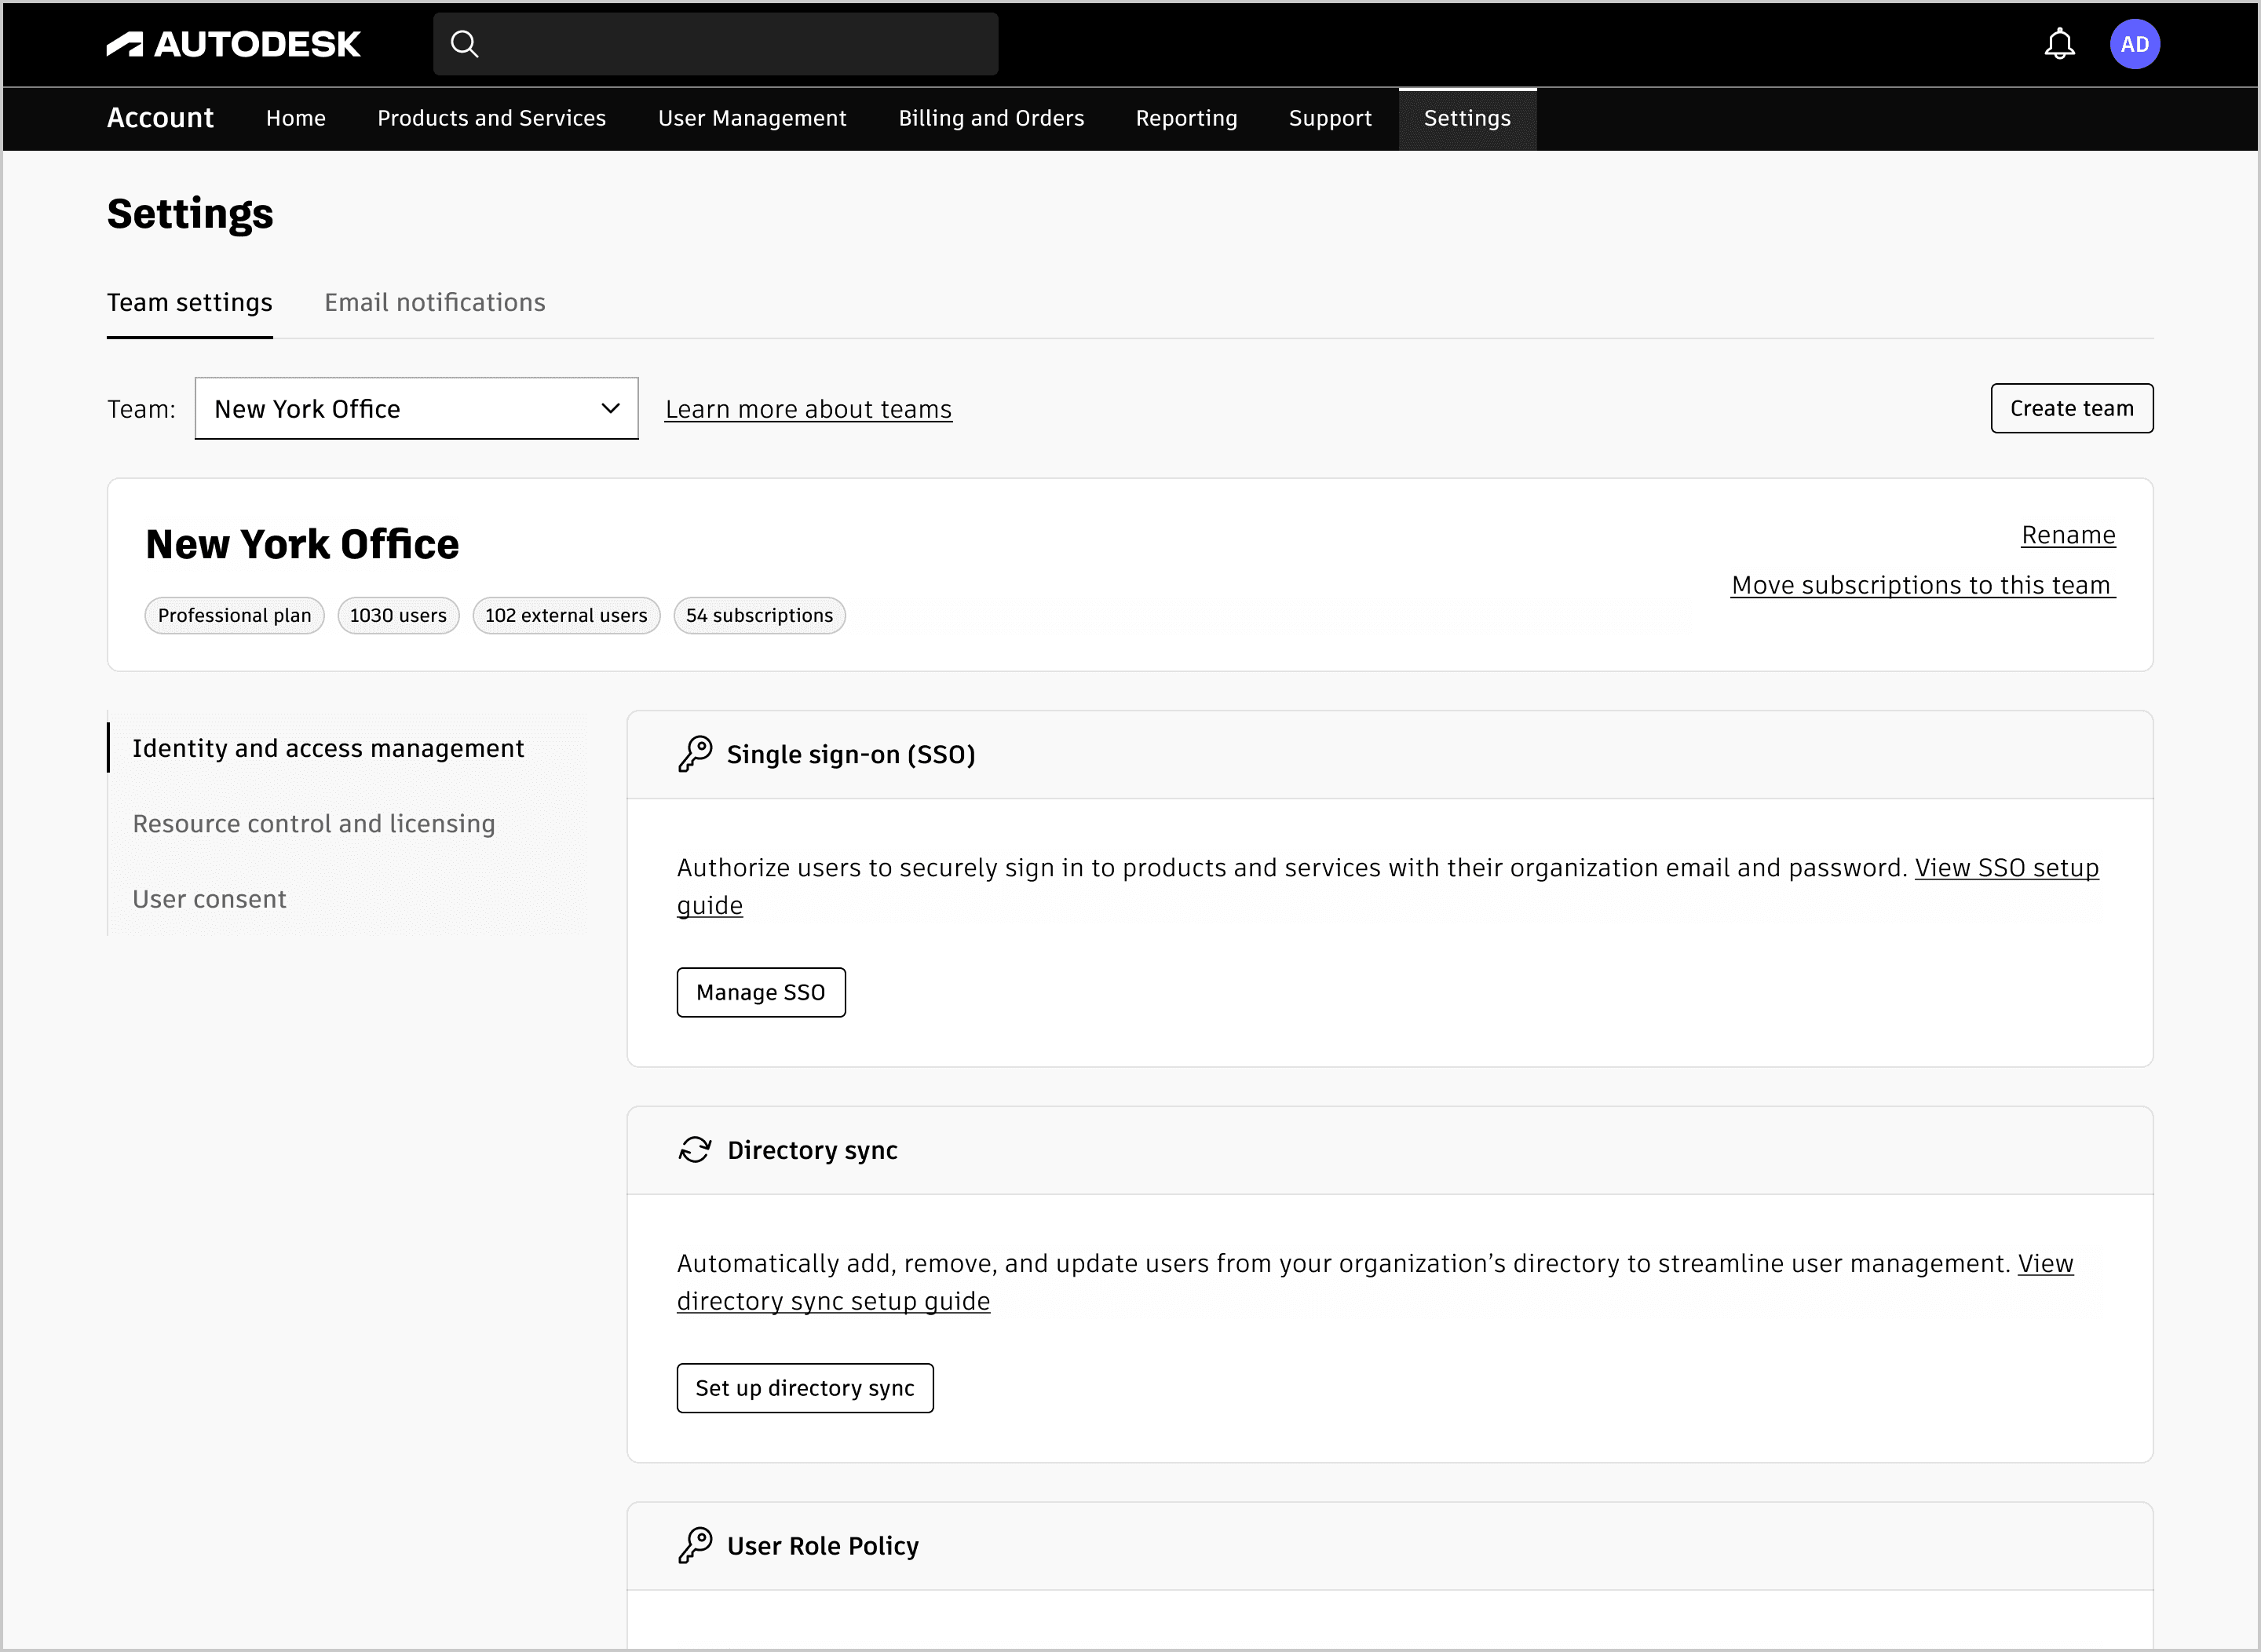The image size is (2261, 1652).
Task: Click the Directory sync arrows icon
Action: [695, 1150]
